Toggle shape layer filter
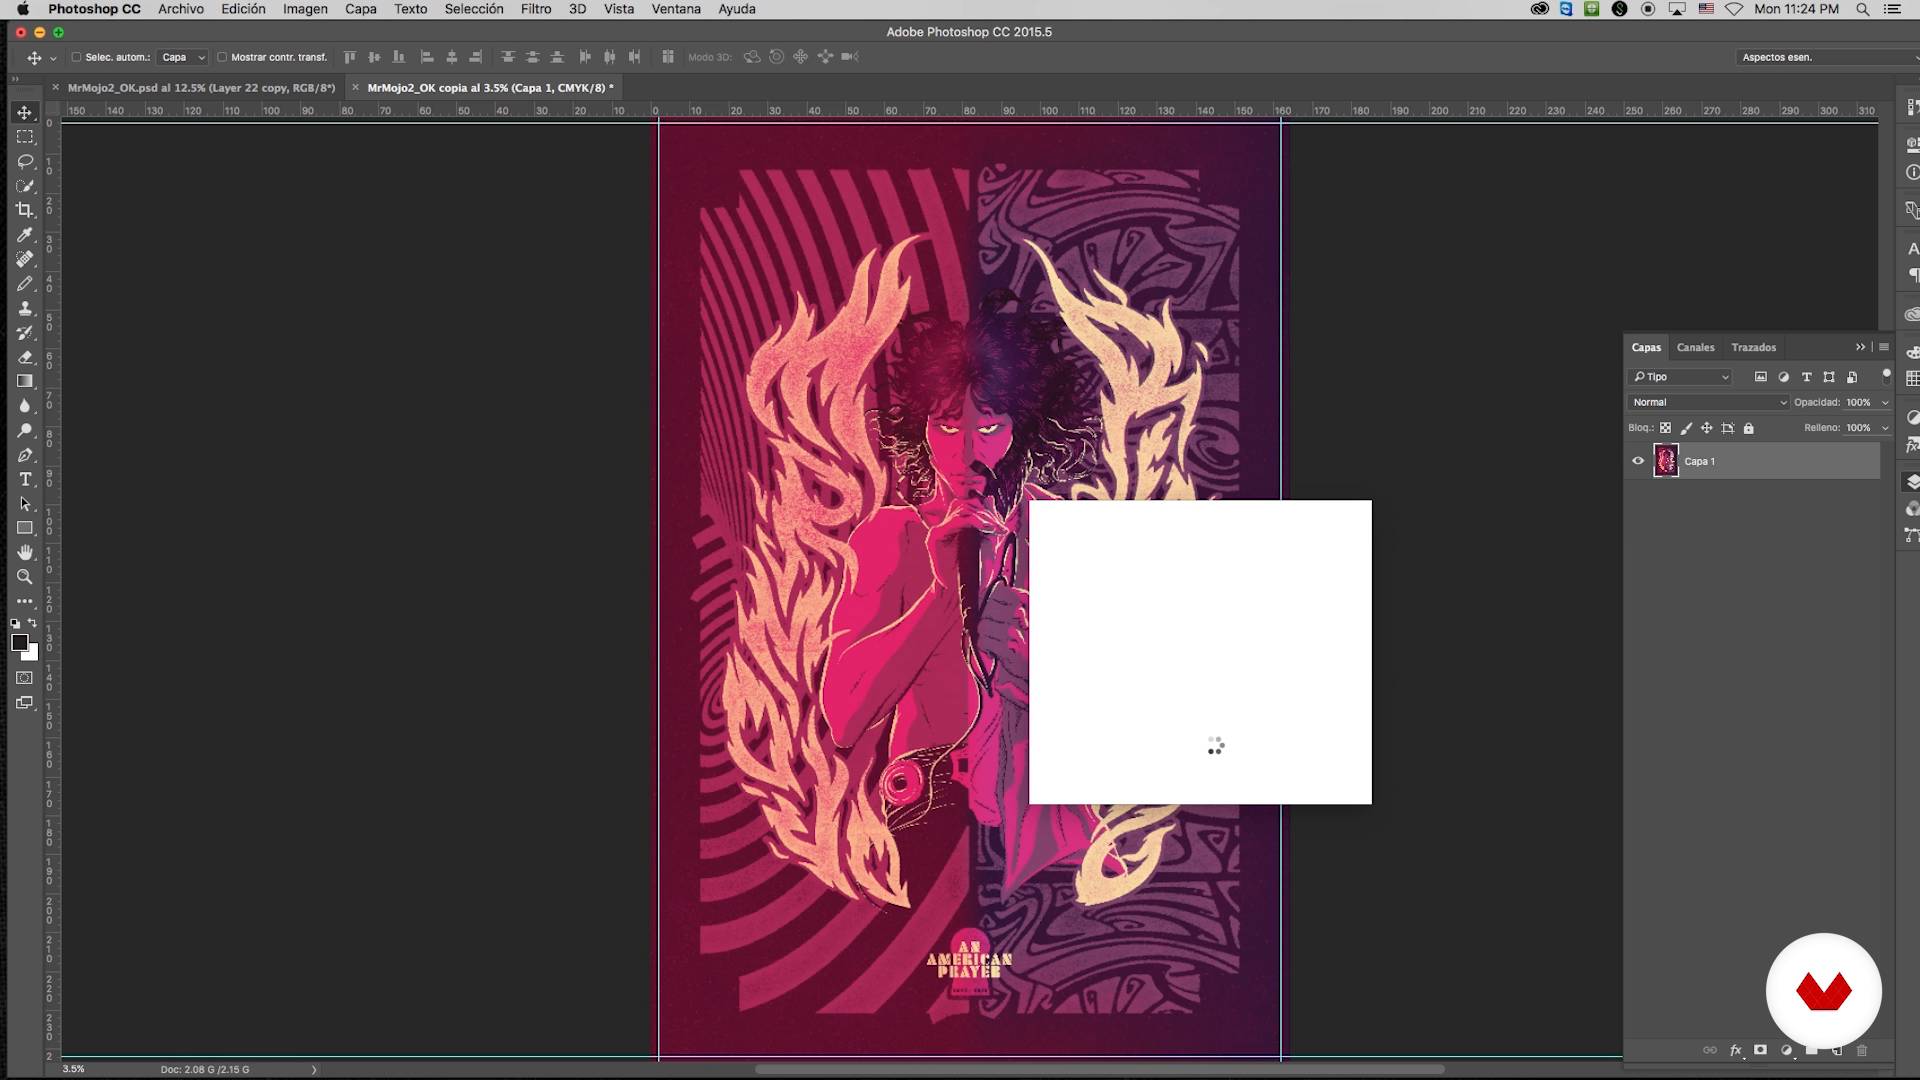The width and height of the screenshot is (1920, 1080). [x=1829, y=377]
